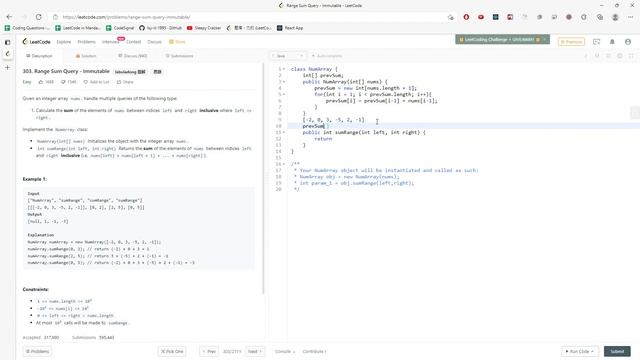This screenshot has height=360, width=640.
Task: Click the LeetCode logo
Action: coord(36,42)
